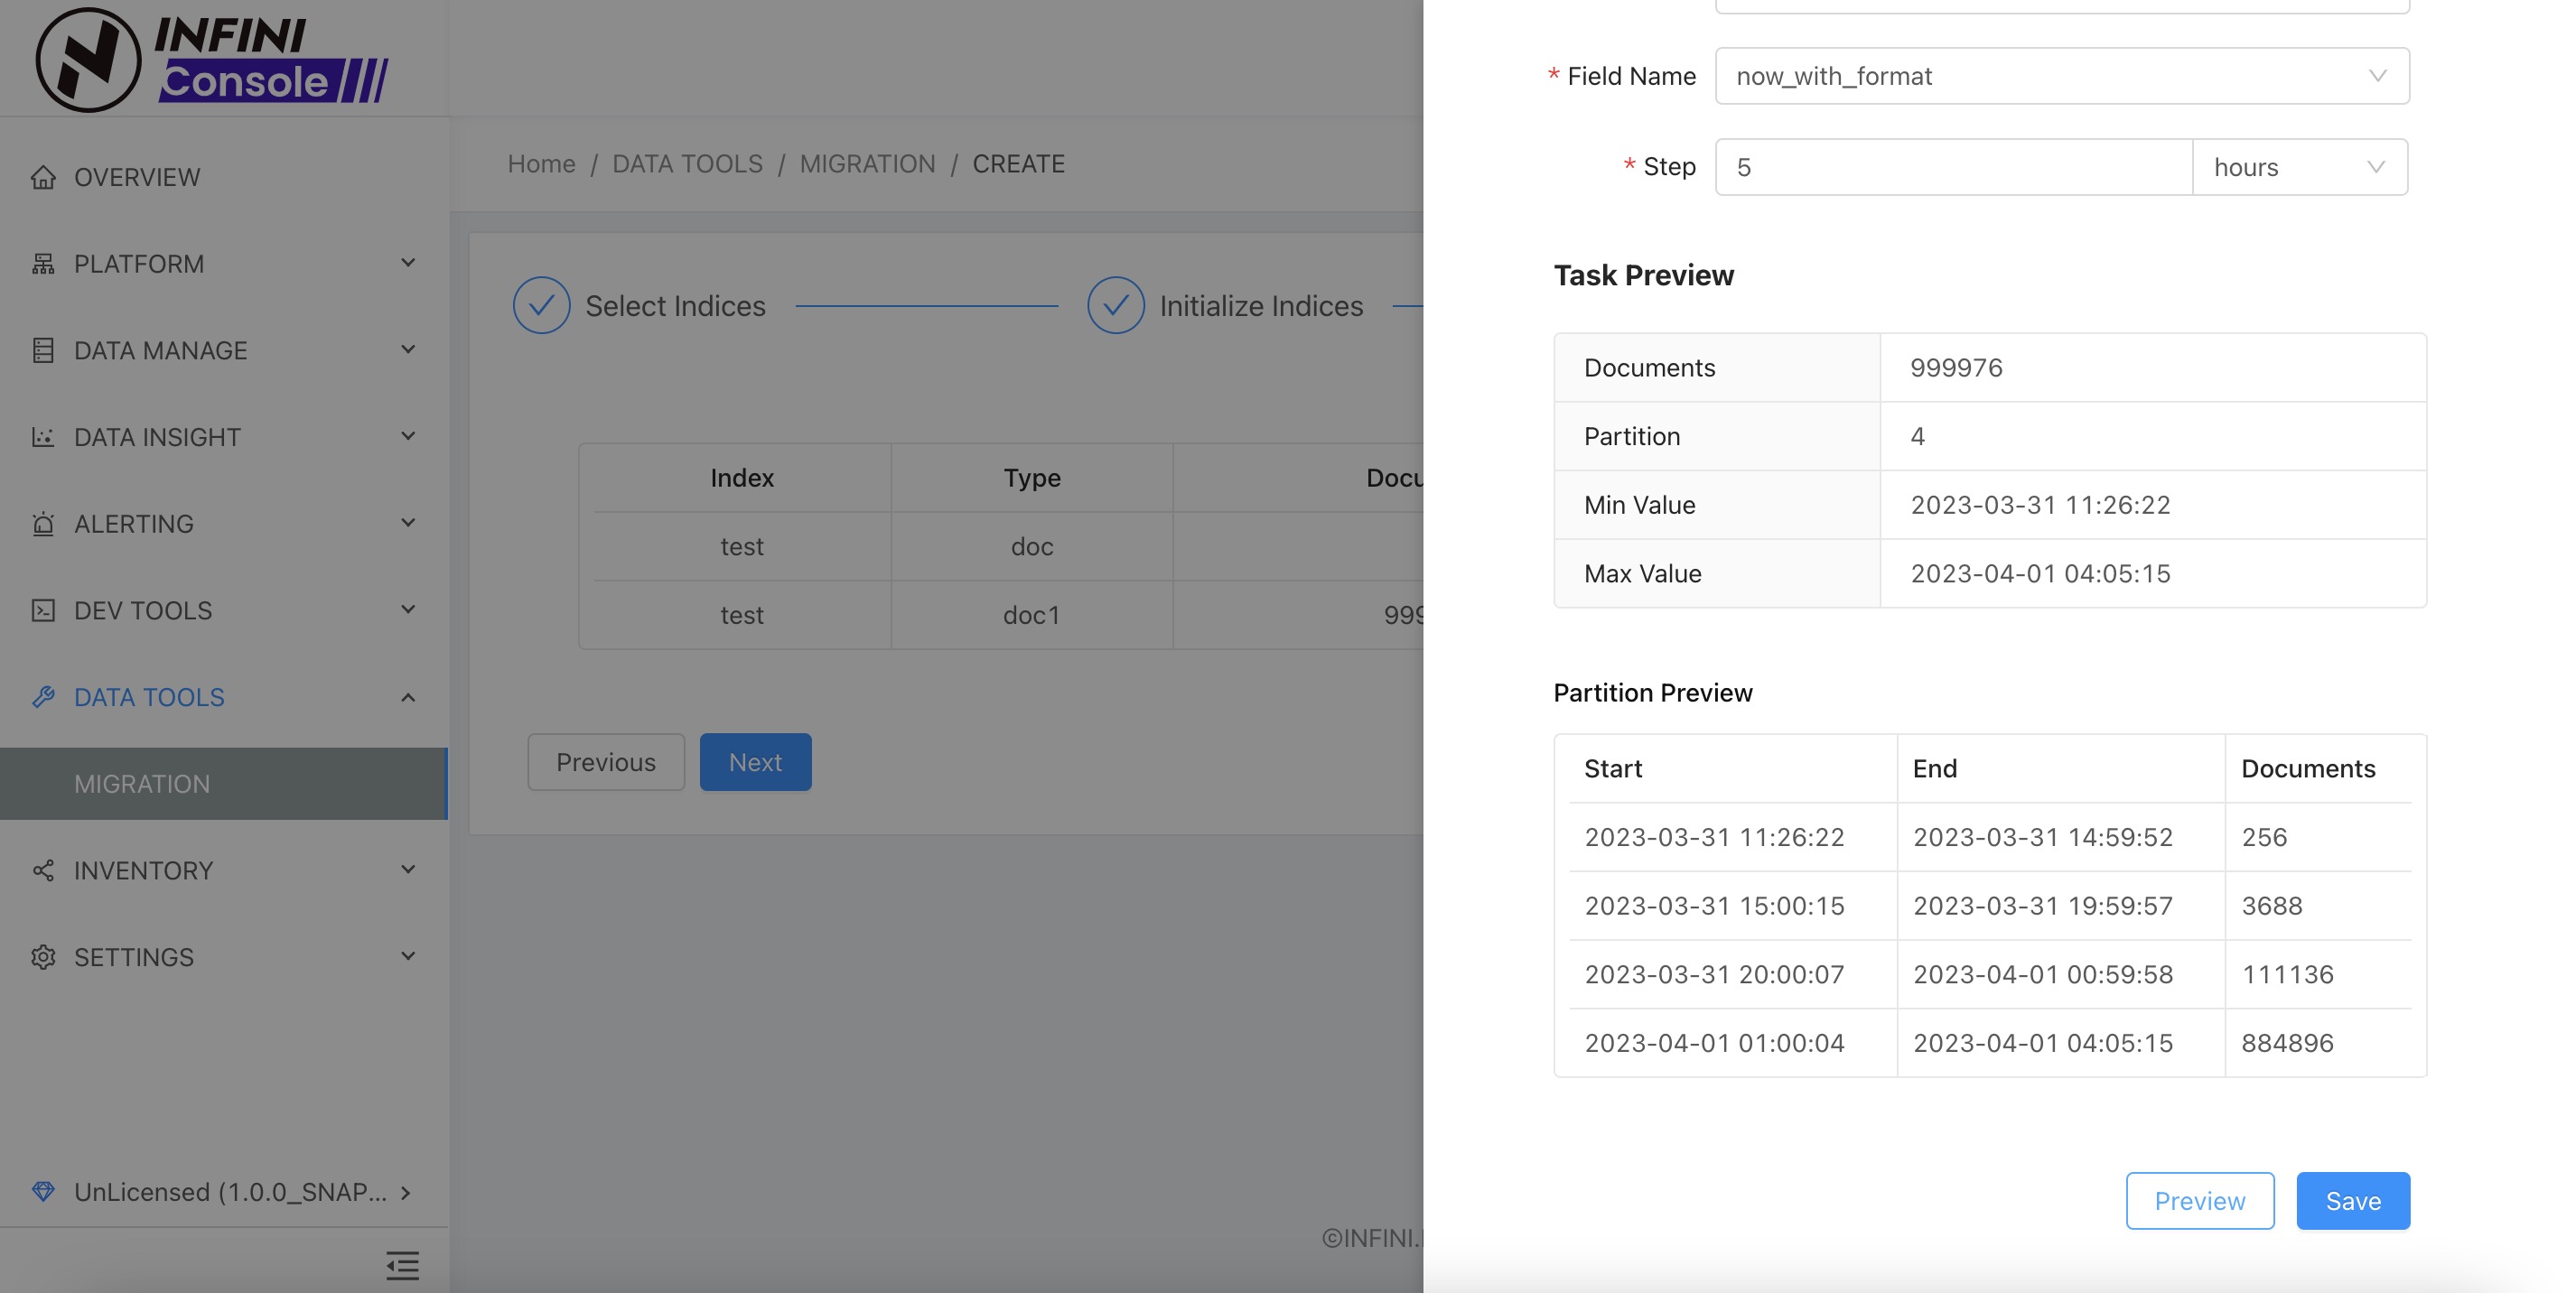Screen dimensions: 2576x1293
Task: Click the Preview button
Action: click(x=2199, y=1200)
